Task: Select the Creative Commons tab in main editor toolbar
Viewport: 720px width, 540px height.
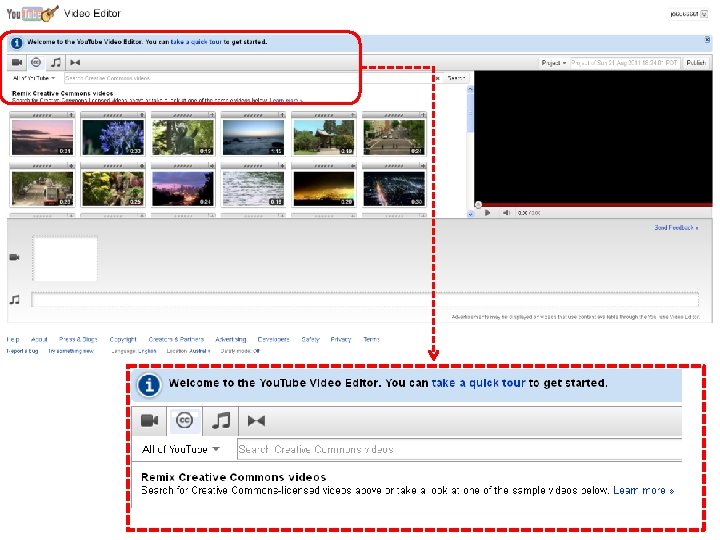Action: [36, 62]
